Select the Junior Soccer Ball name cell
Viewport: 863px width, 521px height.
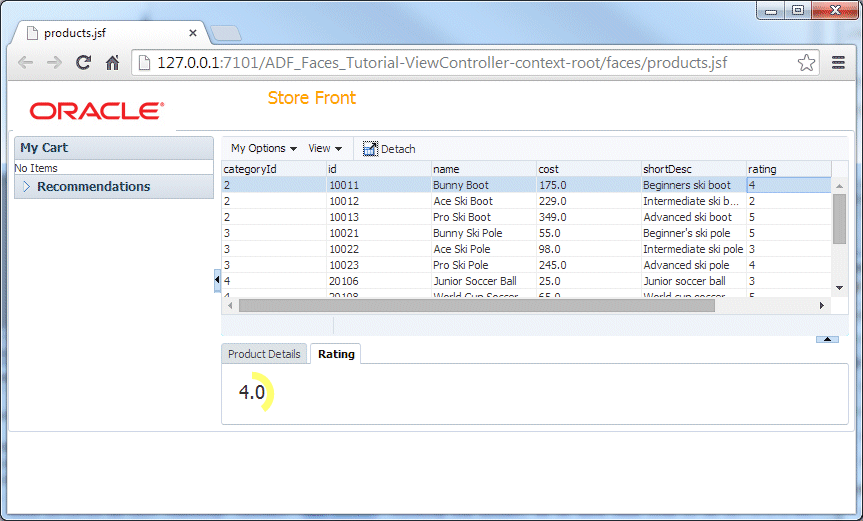point(483,281)
